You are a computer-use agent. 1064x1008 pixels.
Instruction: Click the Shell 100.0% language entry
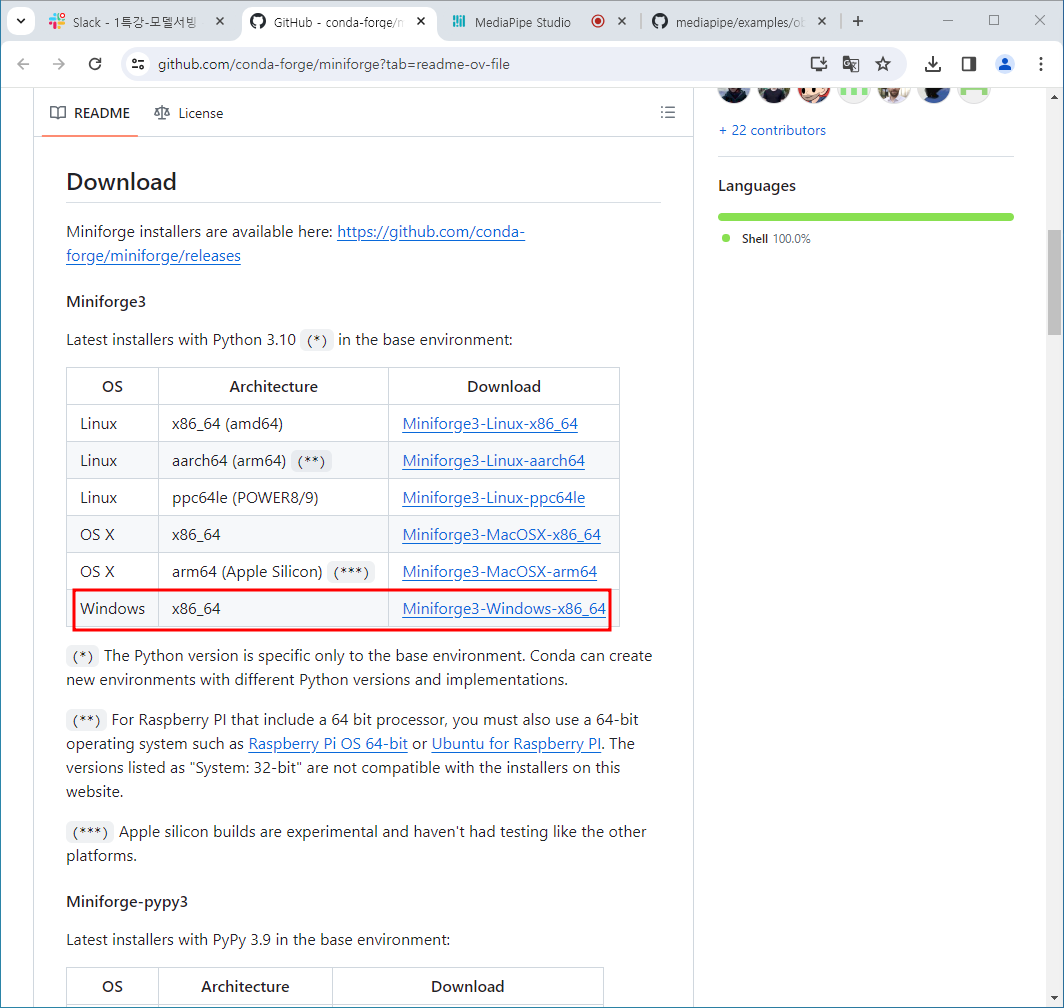click(x=767, y=239)
